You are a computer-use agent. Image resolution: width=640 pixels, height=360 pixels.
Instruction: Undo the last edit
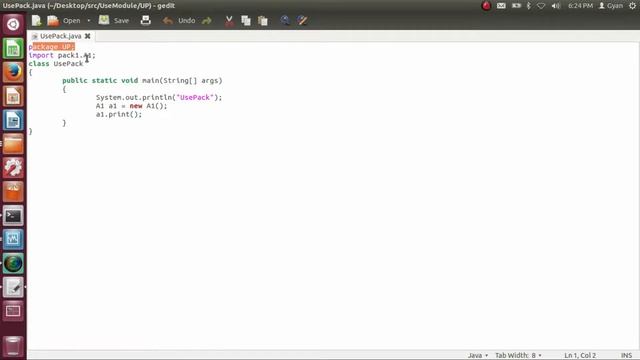coord(179,20)
